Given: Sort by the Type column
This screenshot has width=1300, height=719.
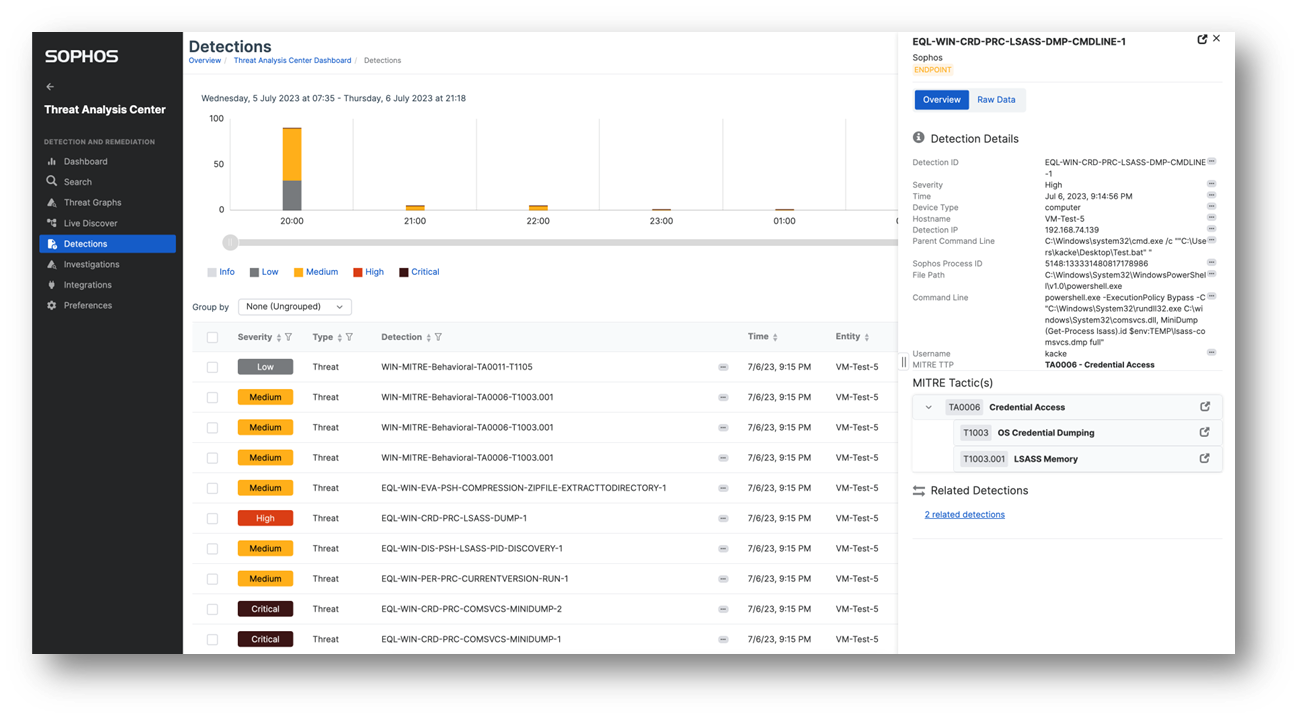Looking at the screenshot, I should click(340, 338).
